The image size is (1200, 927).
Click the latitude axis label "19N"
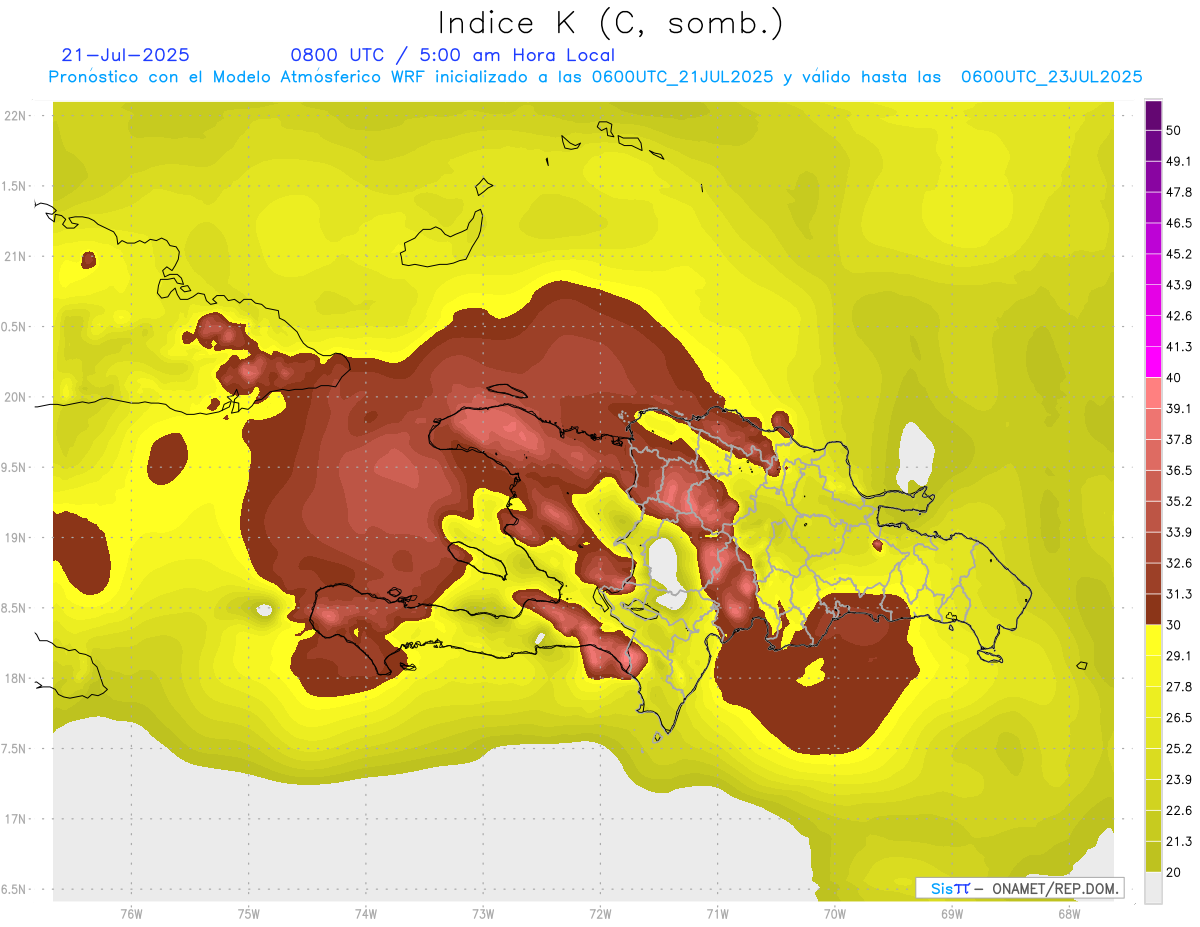click(17, 538)
